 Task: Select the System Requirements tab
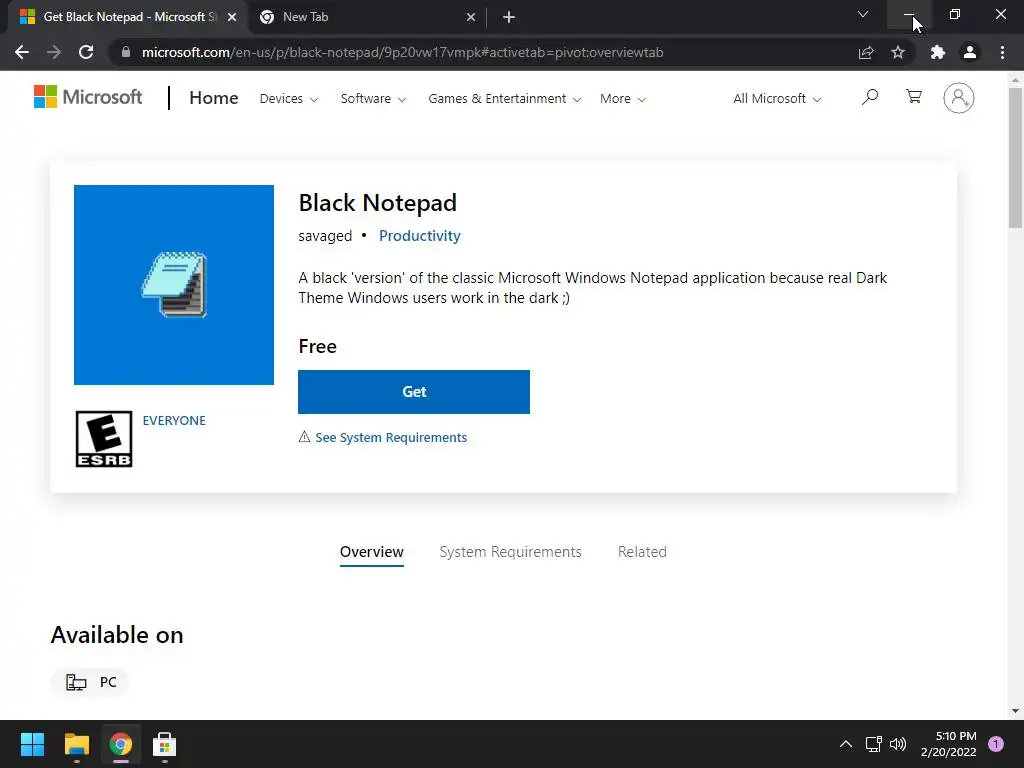click(511, 552)
